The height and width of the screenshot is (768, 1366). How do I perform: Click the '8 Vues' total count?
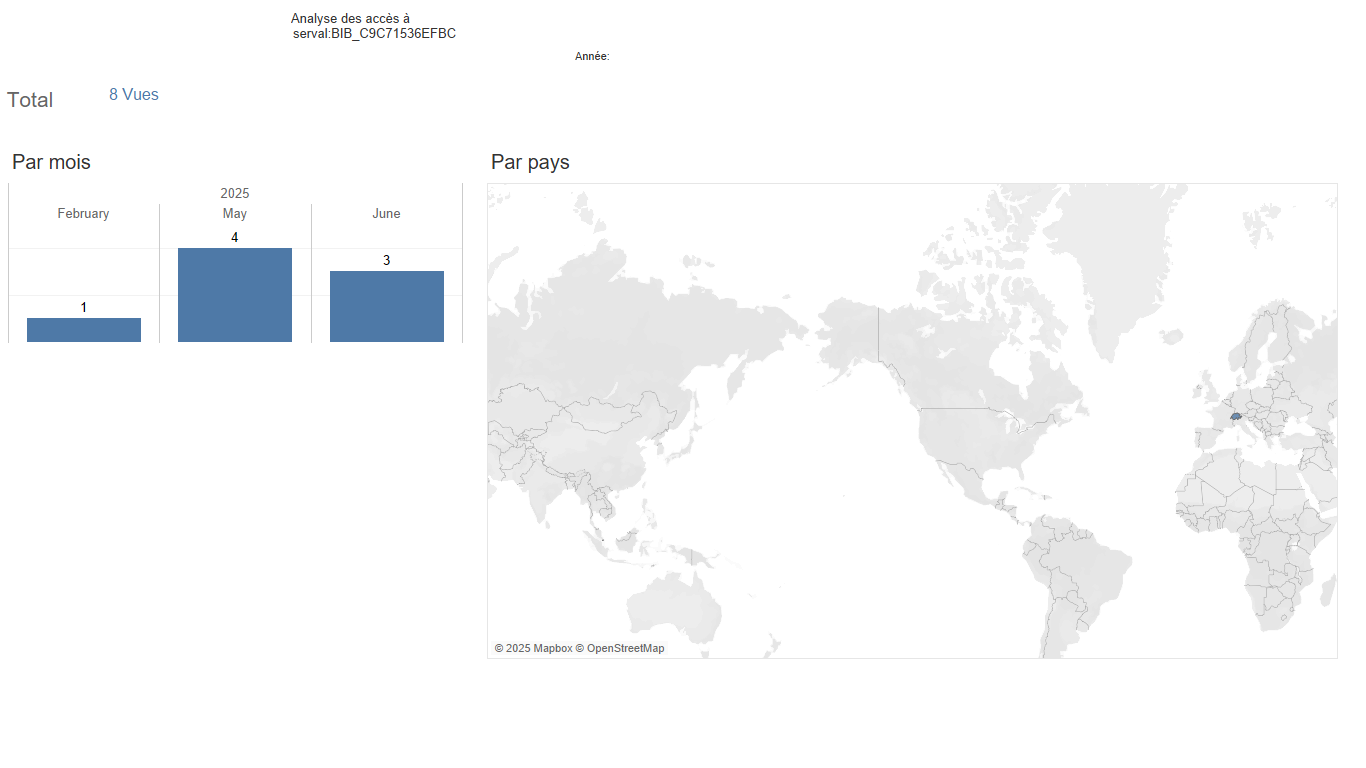[x=134, y=95]
